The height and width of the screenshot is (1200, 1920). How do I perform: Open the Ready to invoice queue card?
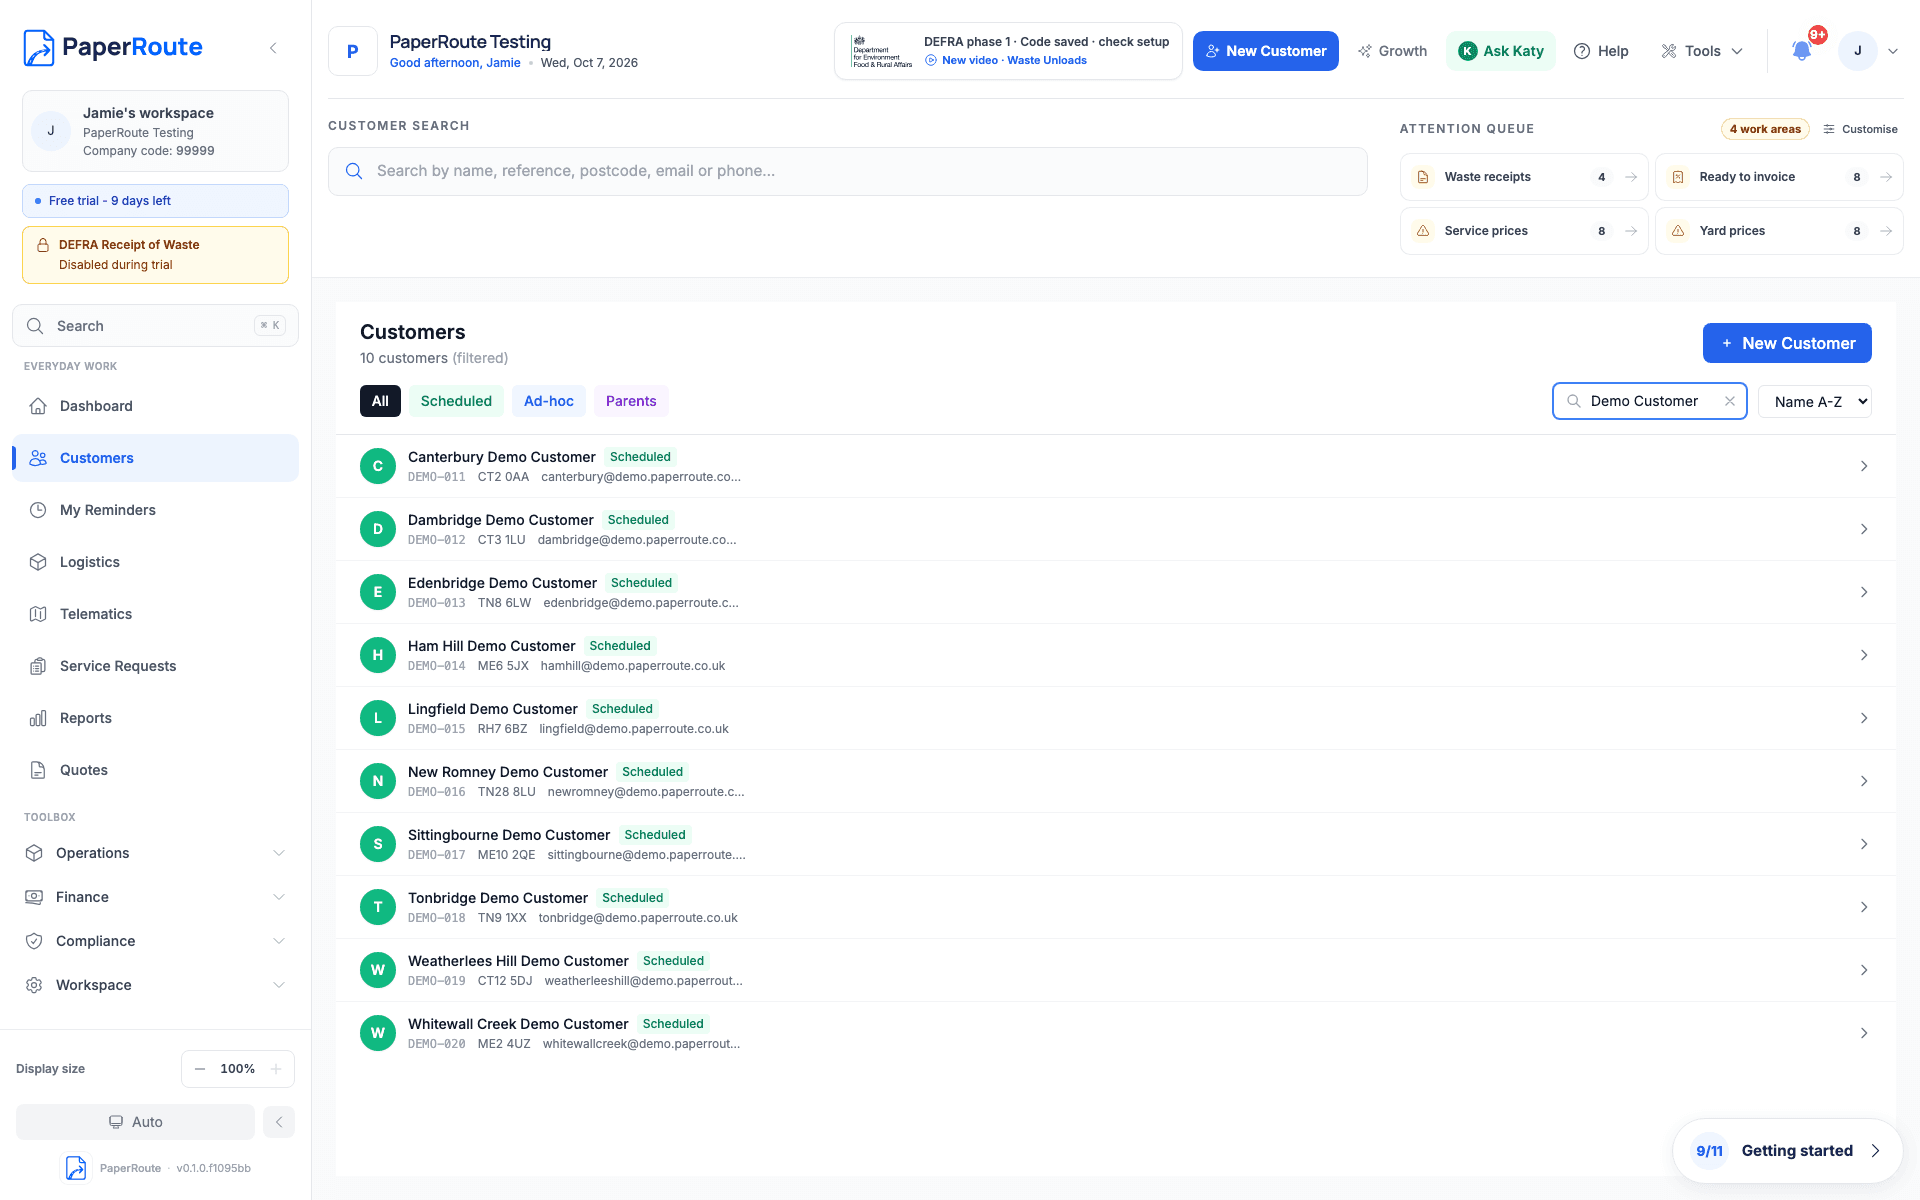[1779, 177]
